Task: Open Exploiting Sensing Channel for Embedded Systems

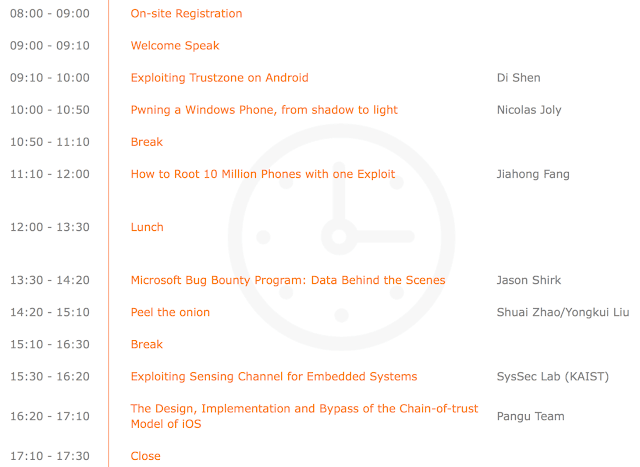Action: point(274,377)
